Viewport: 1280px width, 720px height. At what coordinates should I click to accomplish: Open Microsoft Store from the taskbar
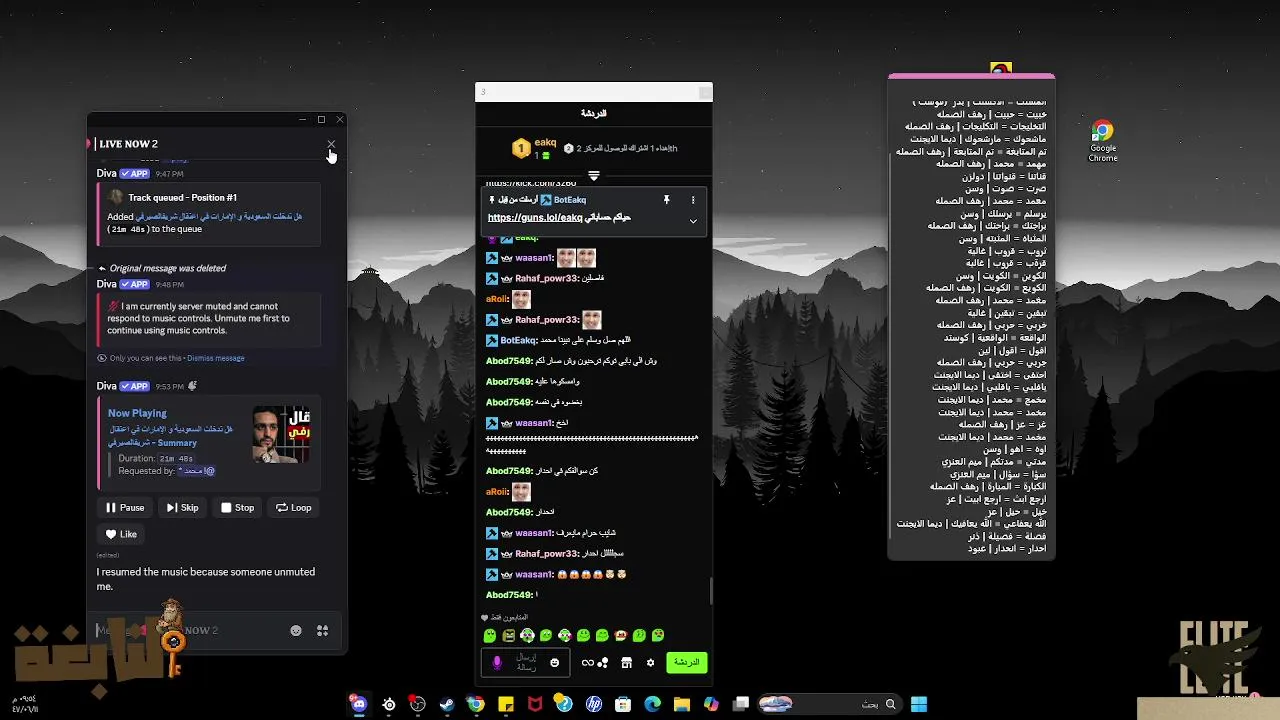point(623,704)
